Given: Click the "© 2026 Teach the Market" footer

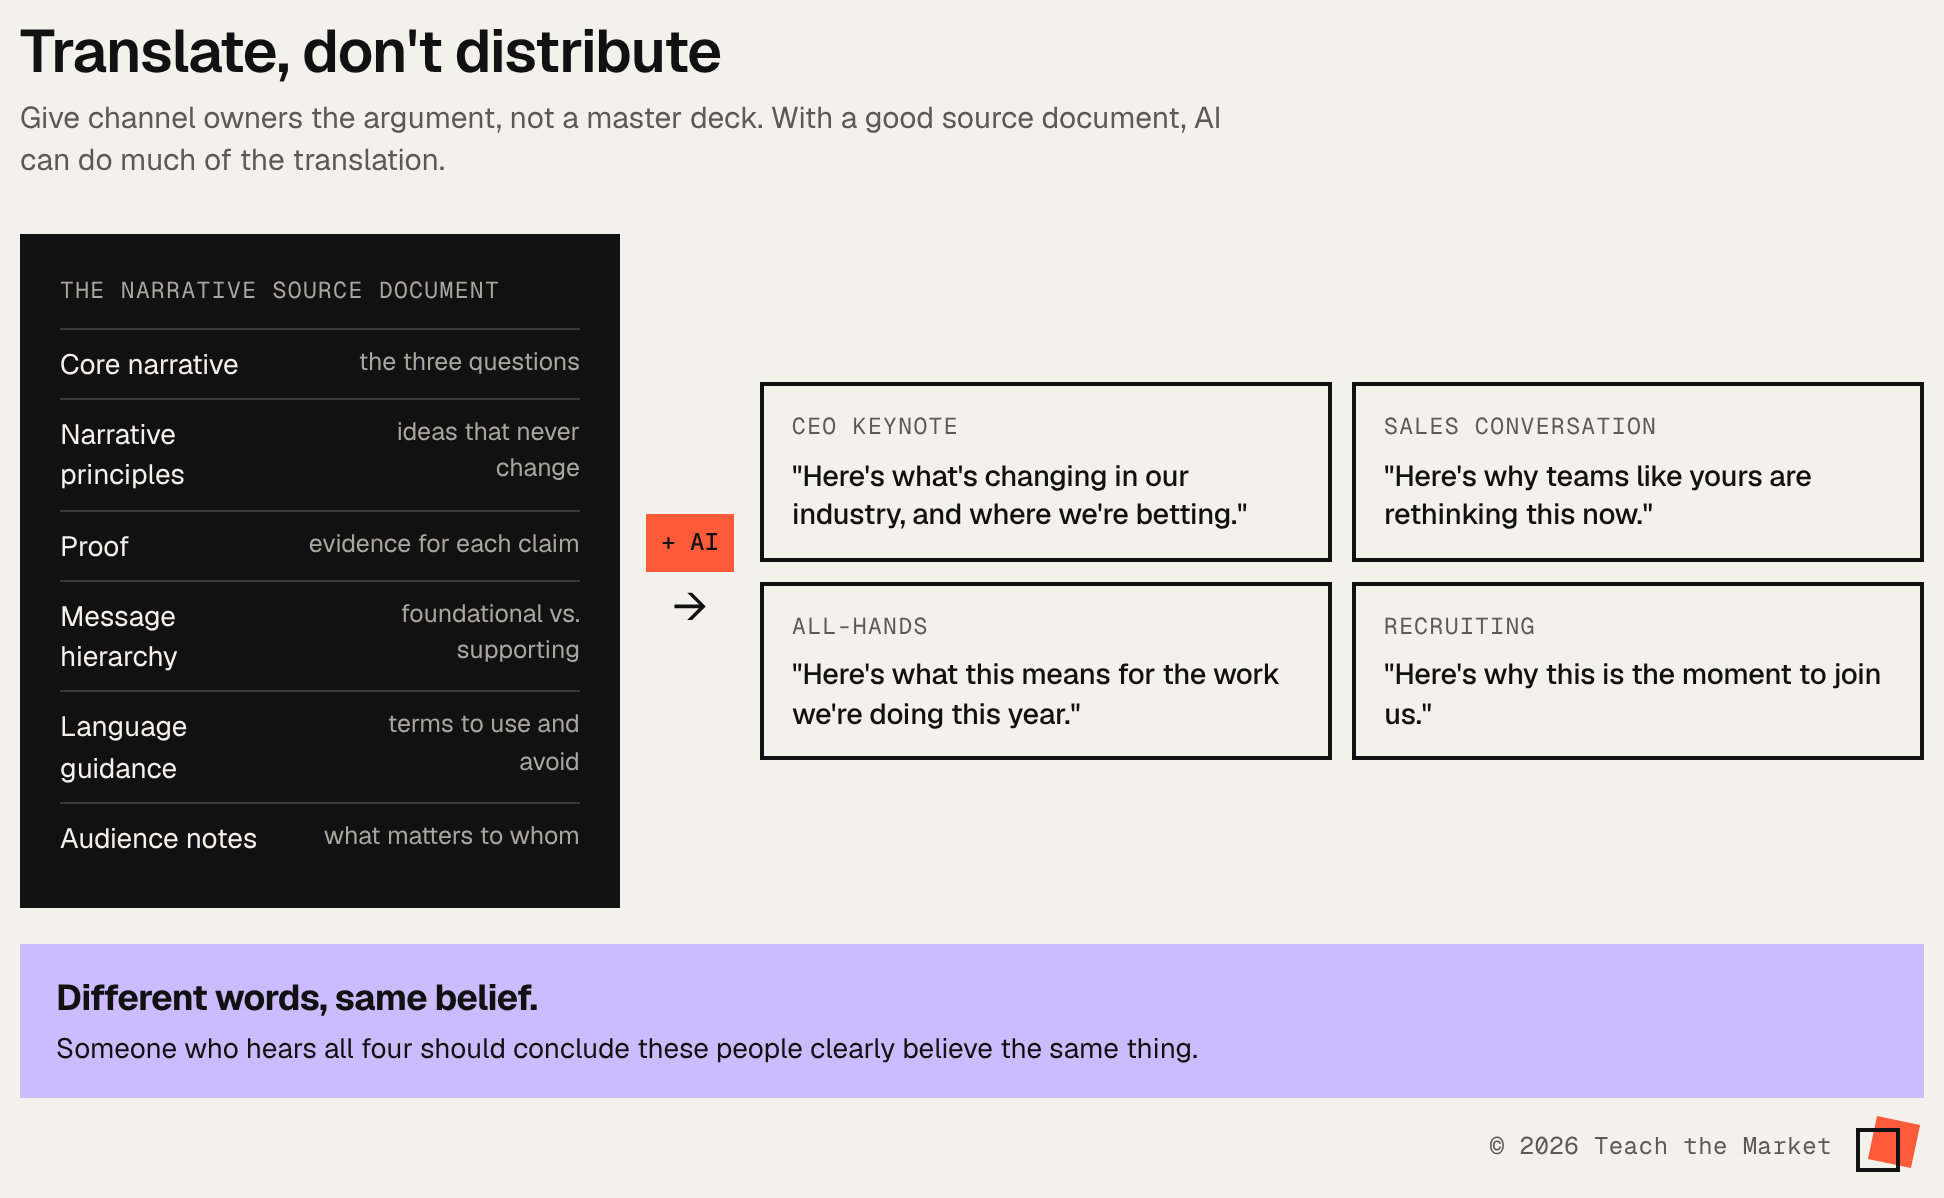Looking at the screenshot, I should 1660,1146.
